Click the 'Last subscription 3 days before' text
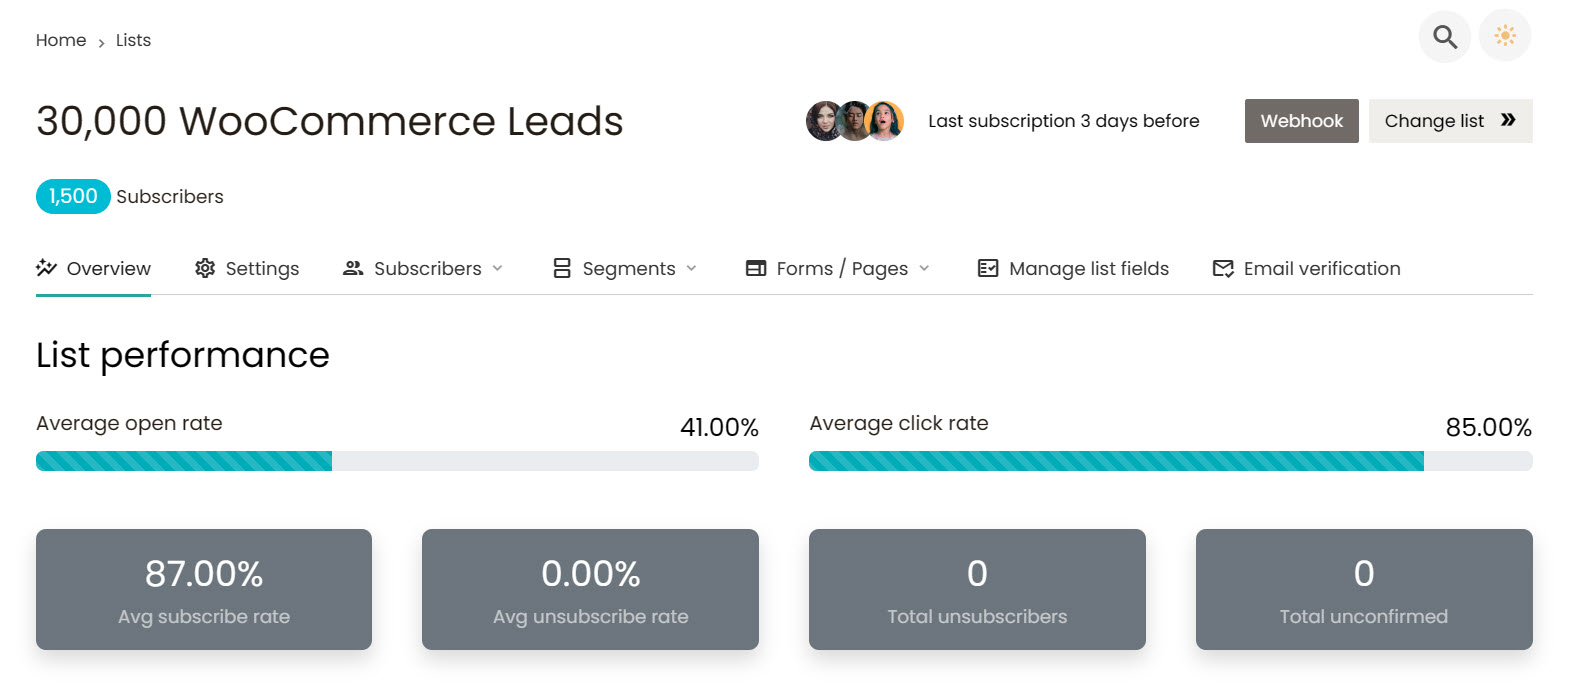1579x696 pixels. pyautogui.click(x=1063, y=121)
